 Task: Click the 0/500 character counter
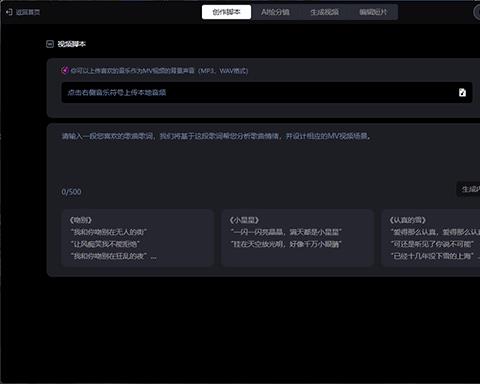click(x=71, y=192)
